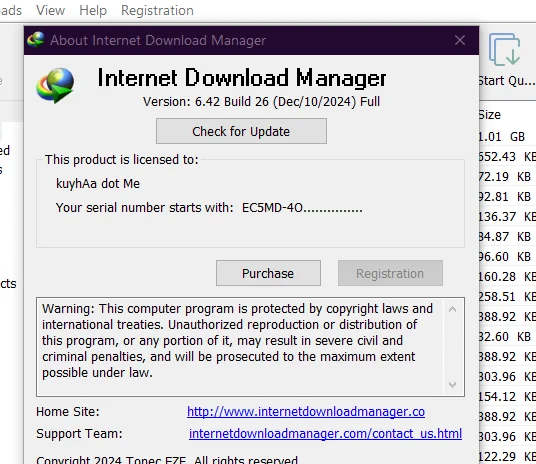The width and height of the screenshot is (536, 464).
Task: Select the 72.19 KB download row
Action: 507,177
